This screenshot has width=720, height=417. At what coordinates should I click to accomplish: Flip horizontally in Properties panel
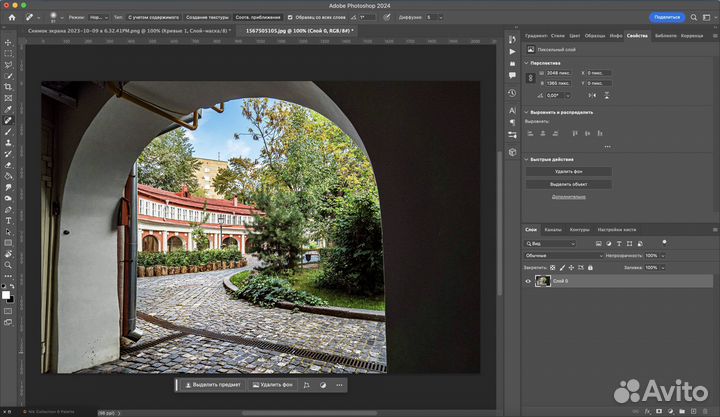[x=592, y=96]
